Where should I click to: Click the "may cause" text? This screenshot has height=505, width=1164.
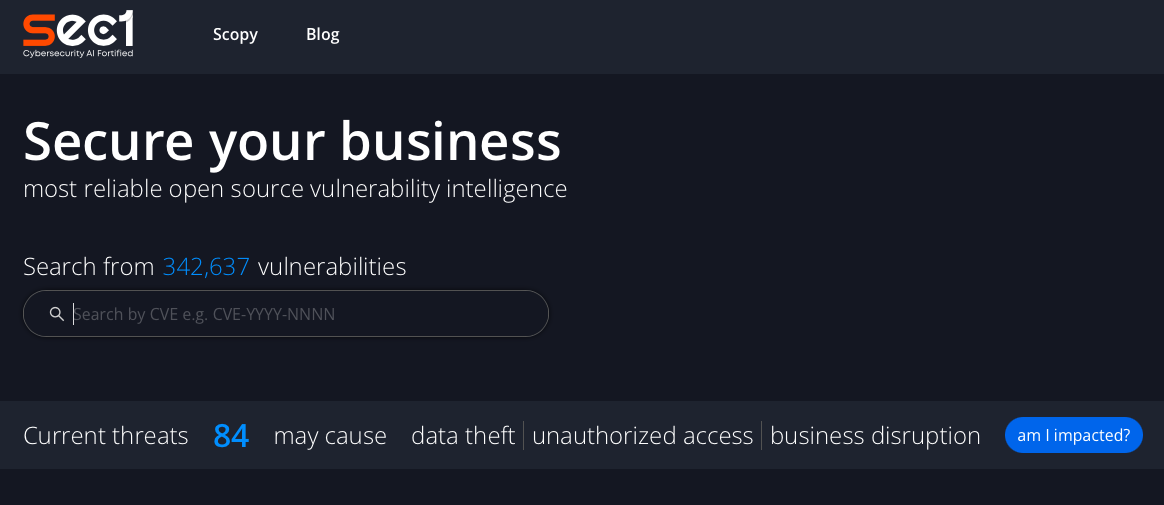point(330,436)
